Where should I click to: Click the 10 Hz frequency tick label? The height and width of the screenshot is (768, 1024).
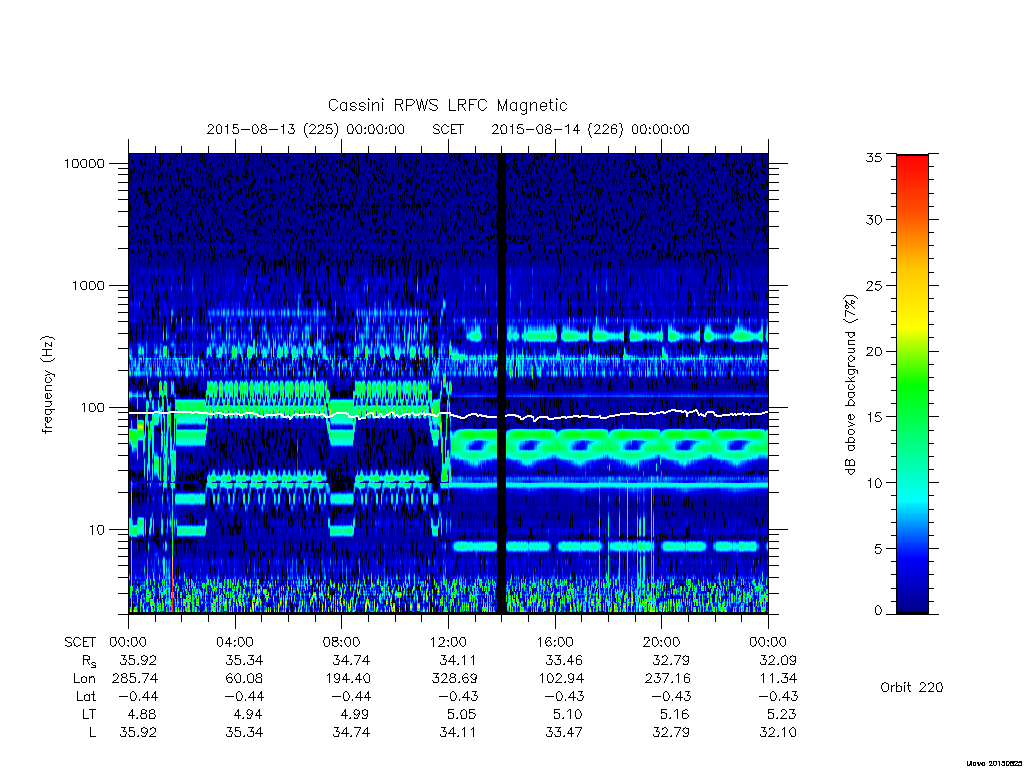click(97, 530)
